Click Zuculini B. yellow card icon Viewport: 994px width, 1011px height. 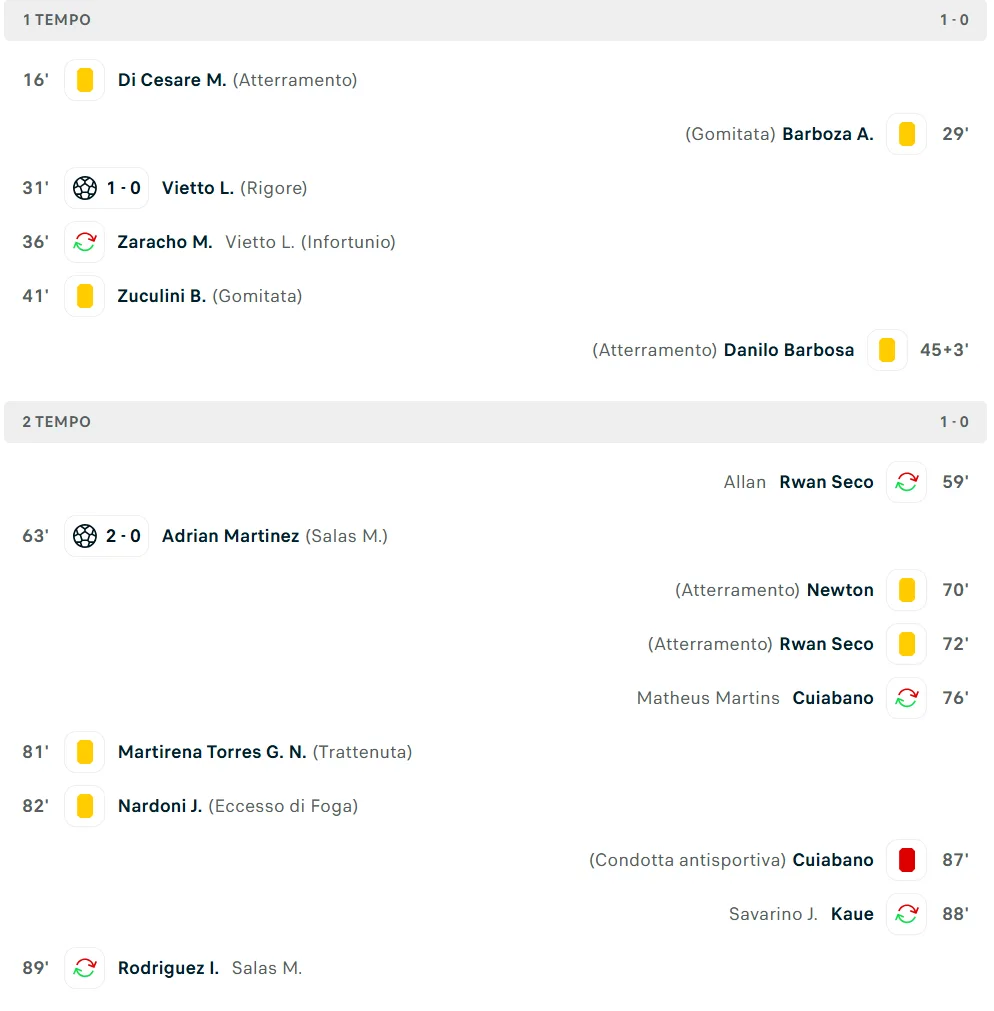coord(85,296)
